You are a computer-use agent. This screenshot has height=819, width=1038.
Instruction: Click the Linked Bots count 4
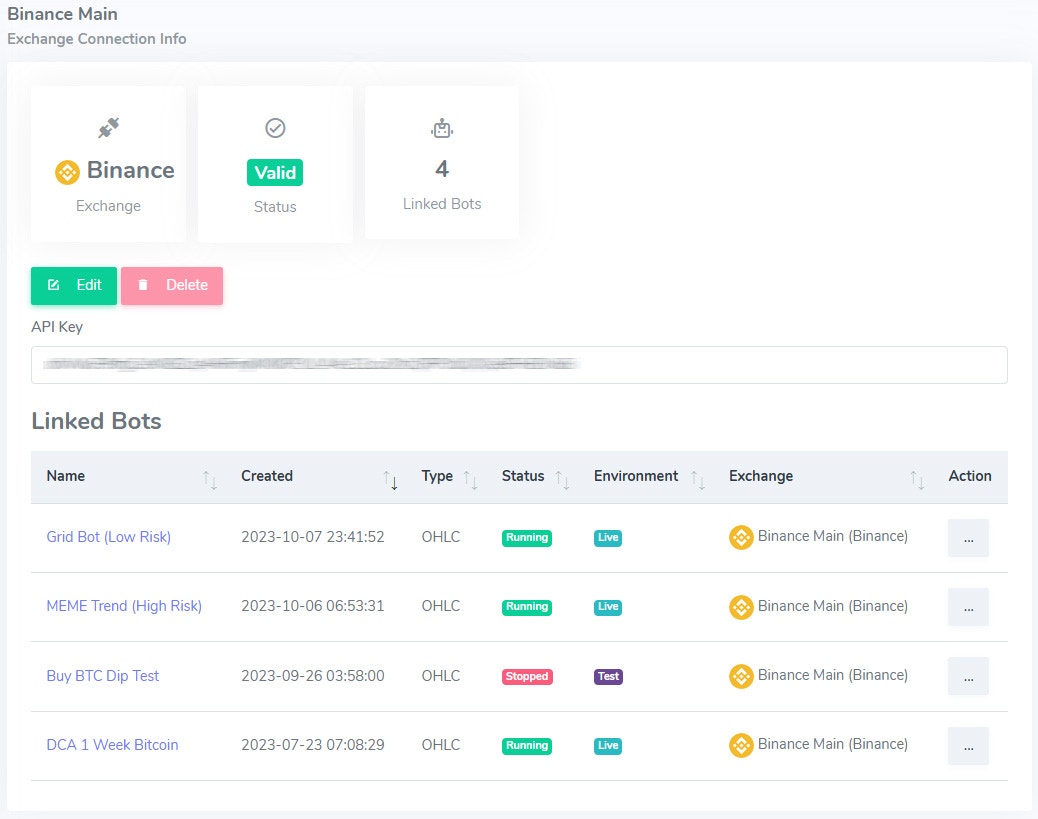tap(442, 169)
